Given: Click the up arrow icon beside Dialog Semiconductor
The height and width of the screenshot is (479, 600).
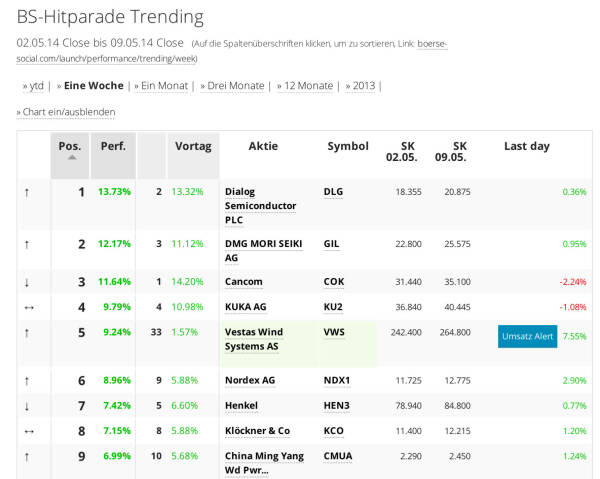Looking at the screenshot, I should pos(26,192).
